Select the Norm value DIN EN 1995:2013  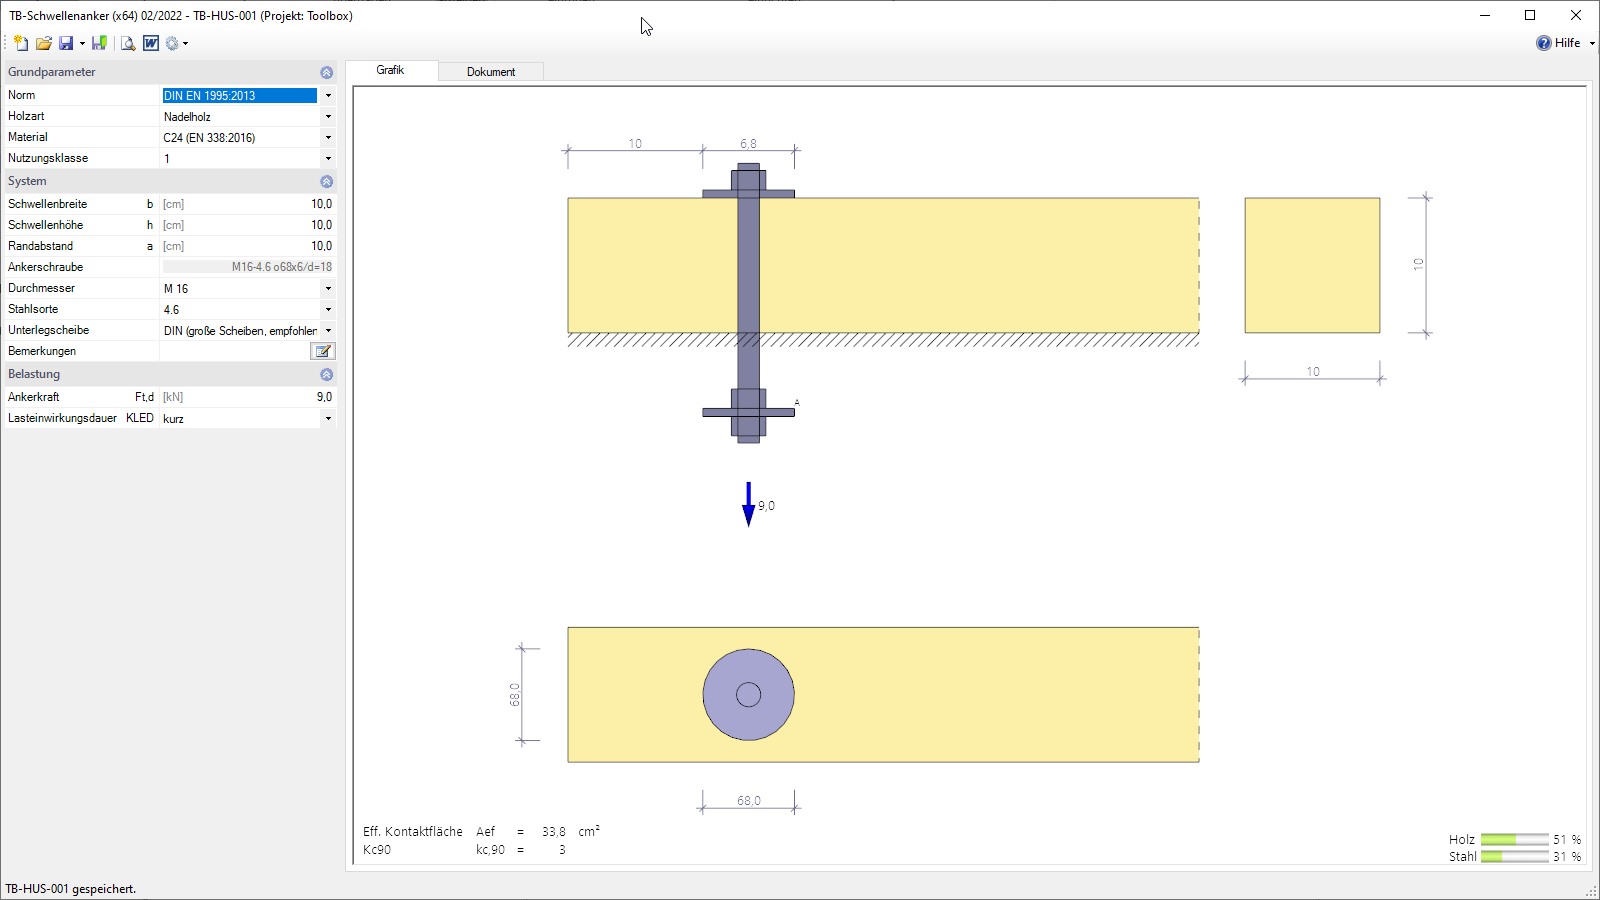click(x=240, y=96)
